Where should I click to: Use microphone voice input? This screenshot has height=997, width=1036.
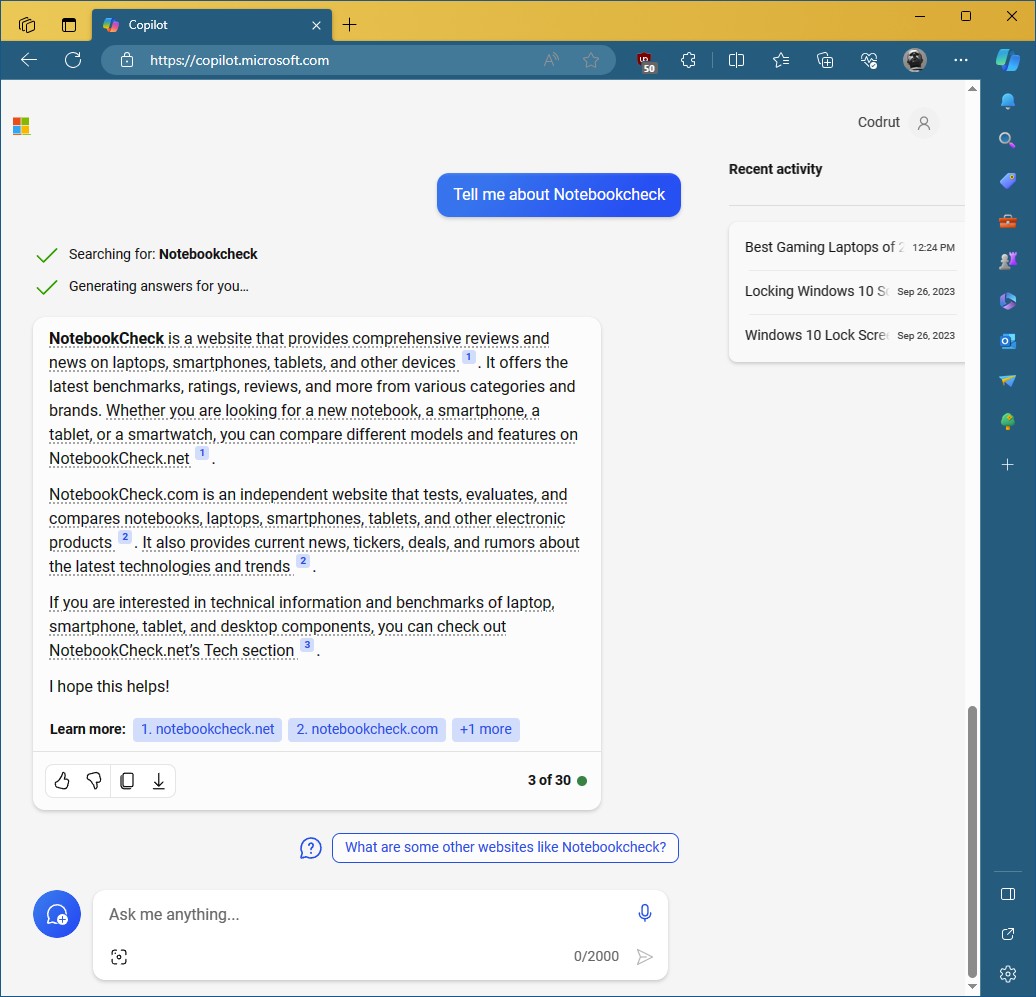tap(645, 913)
